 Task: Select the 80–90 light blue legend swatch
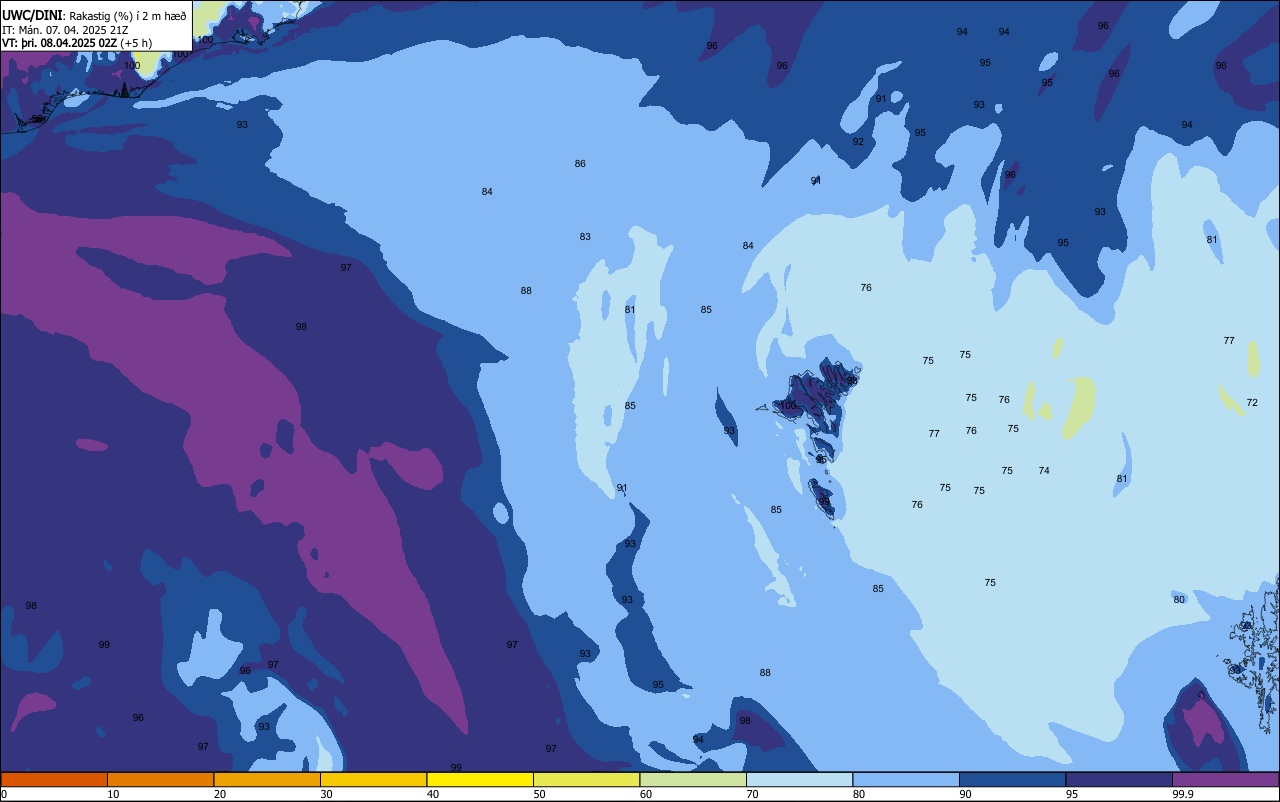(906, 779)
